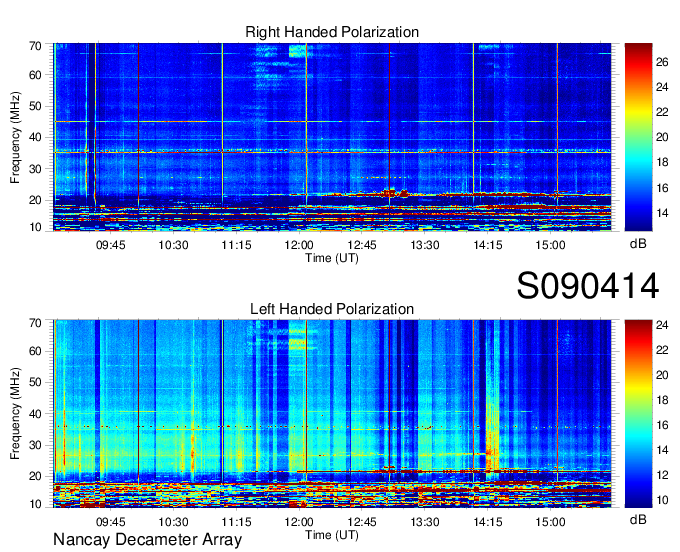The image size is (680, 552).
Task: Click the Right Handed Polarization title
Action: [x=332, y=32]
